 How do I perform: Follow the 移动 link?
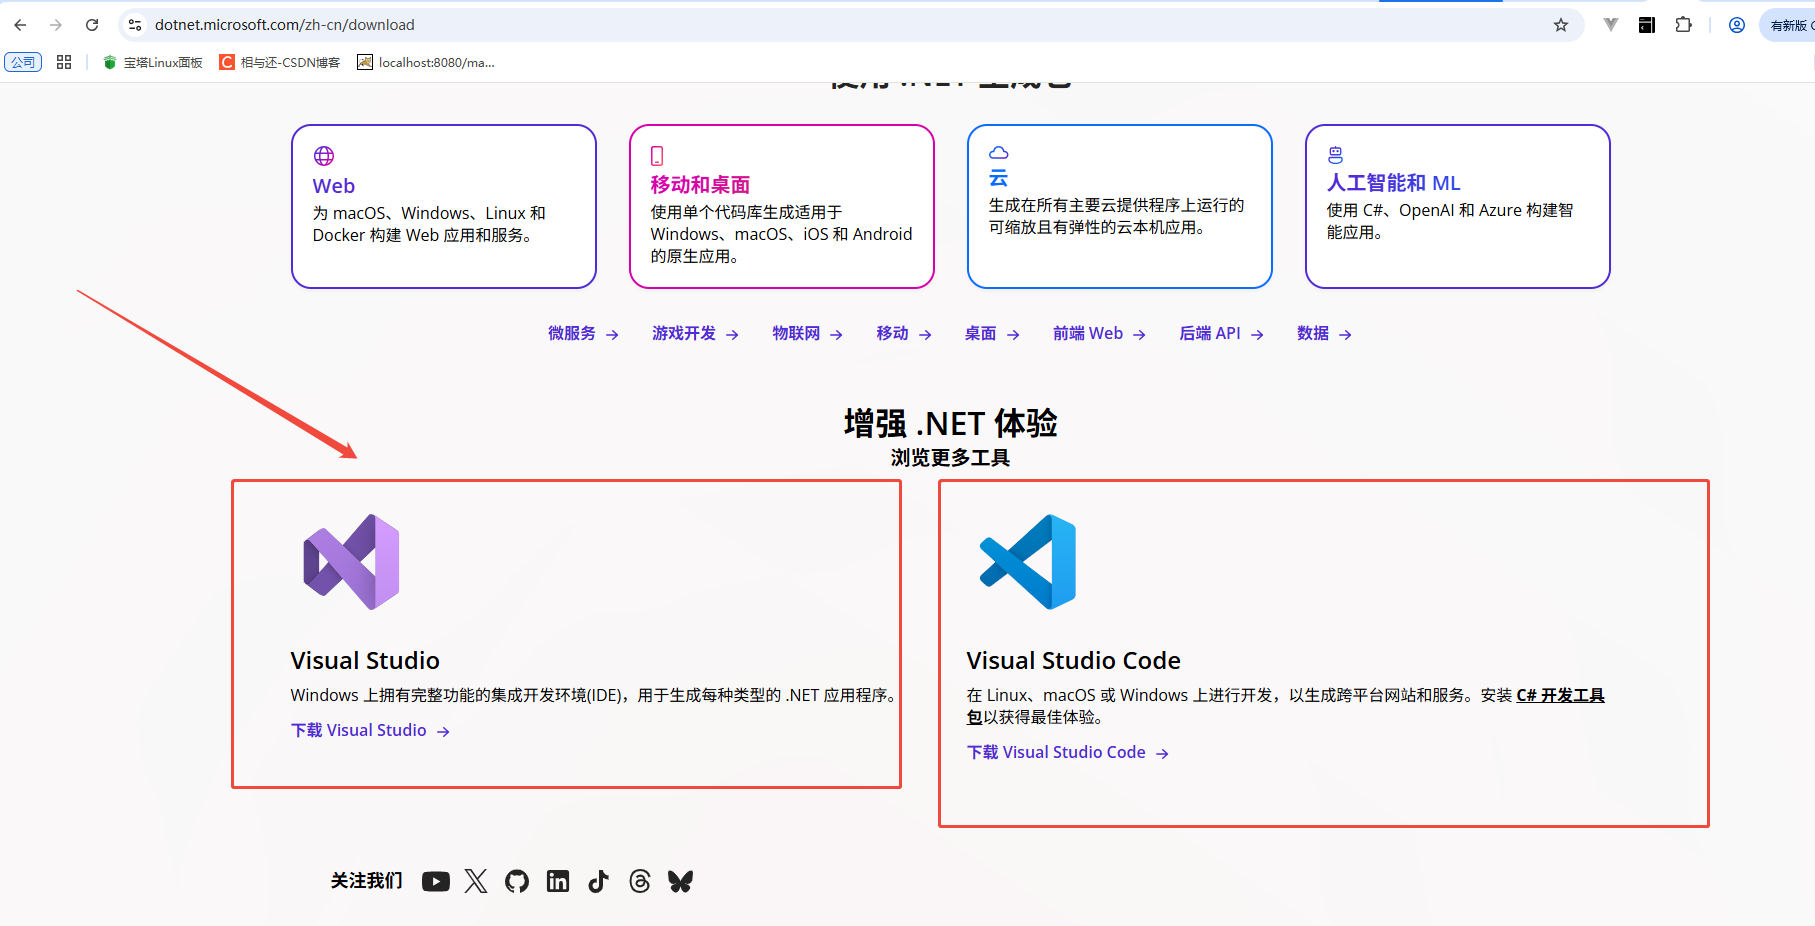tap(904, 334)
